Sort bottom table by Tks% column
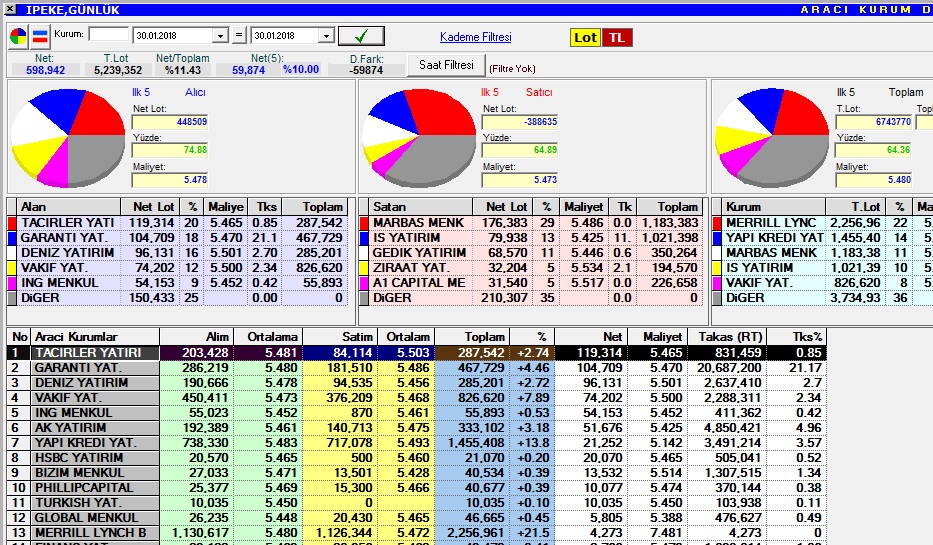933x545 pixels. [796, 337]
